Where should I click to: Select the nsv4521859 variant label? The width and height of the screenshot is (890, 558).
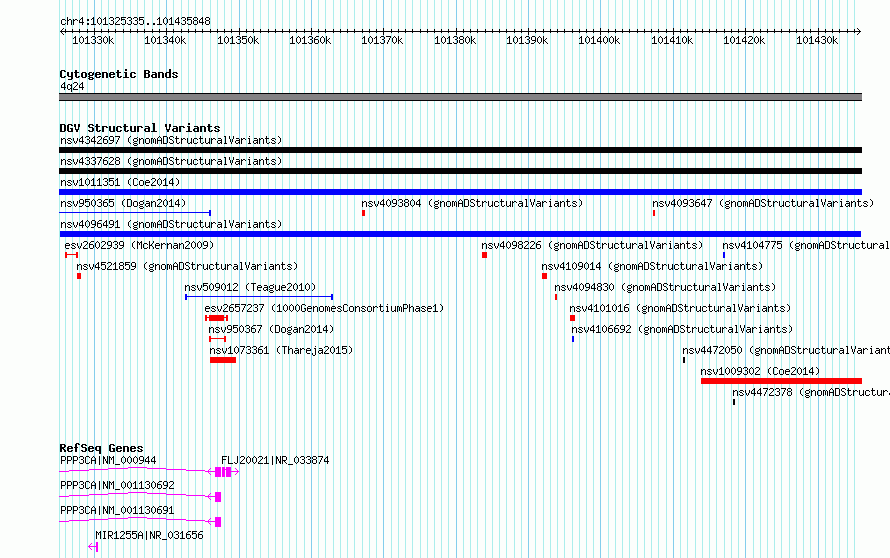click(x=187, y=266)
